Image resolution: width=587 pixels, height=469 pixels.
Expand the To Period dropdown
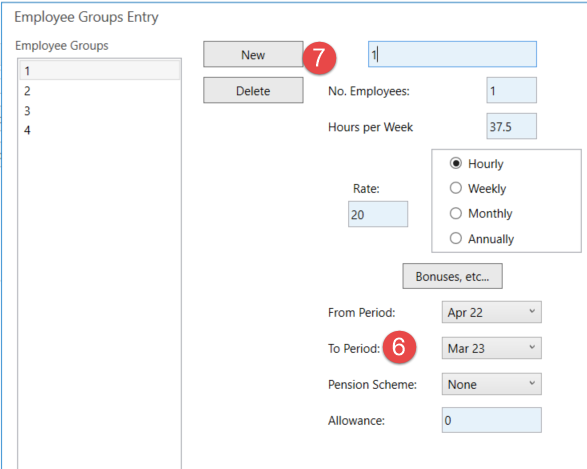(492, 348)
